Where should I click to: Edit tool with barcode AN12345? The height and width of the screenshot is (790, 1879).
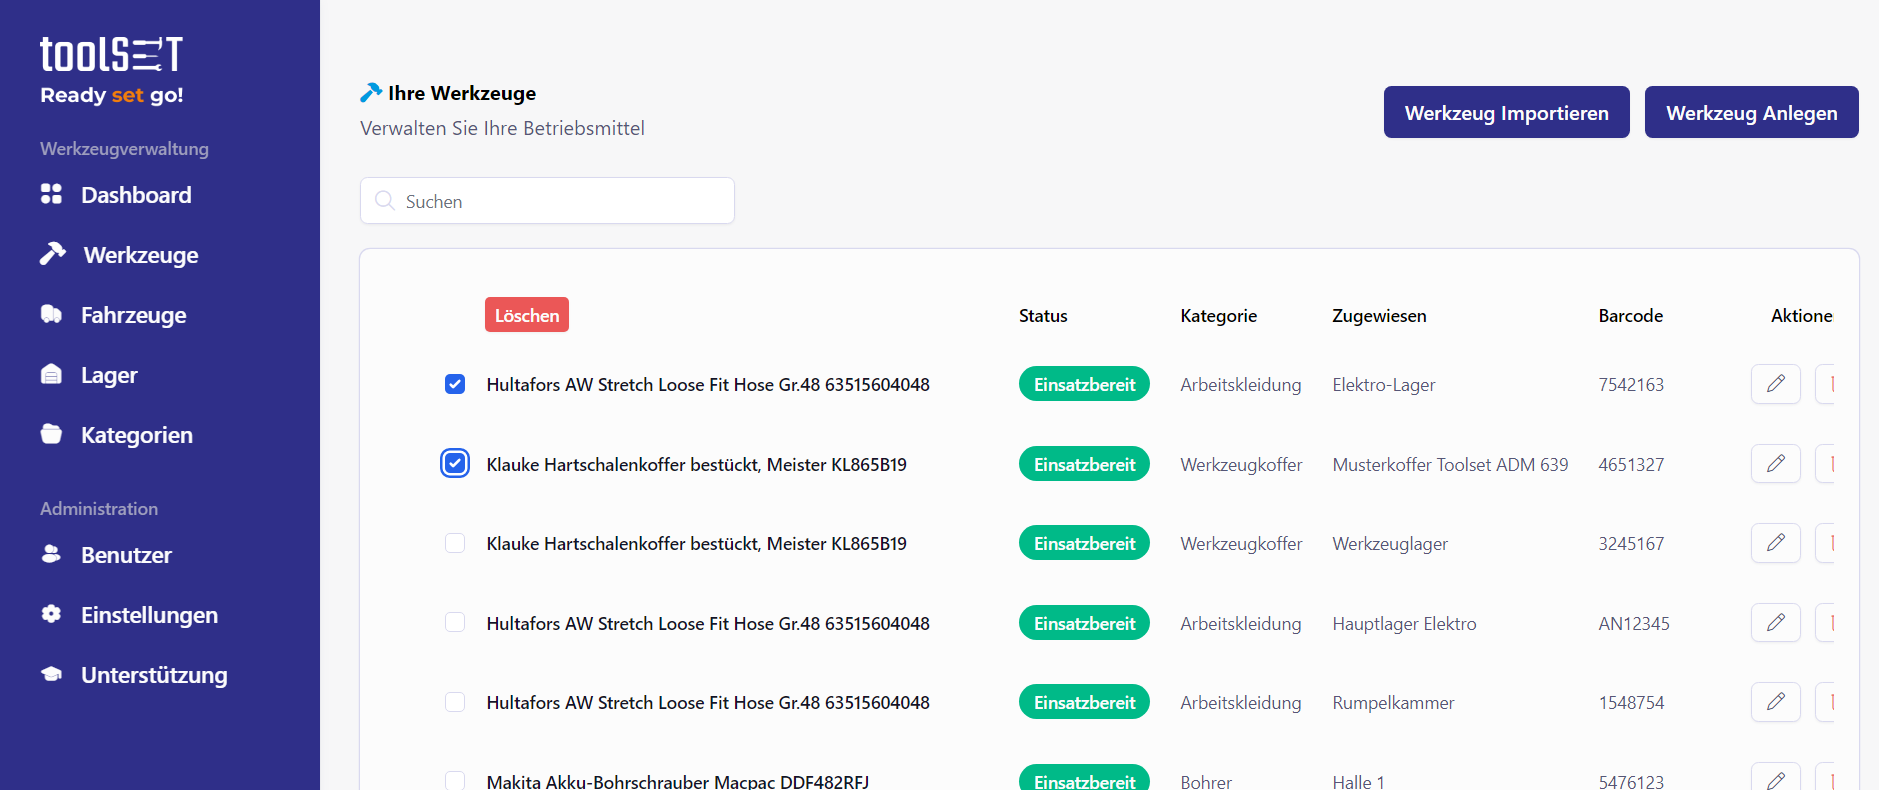(1776, 623)
